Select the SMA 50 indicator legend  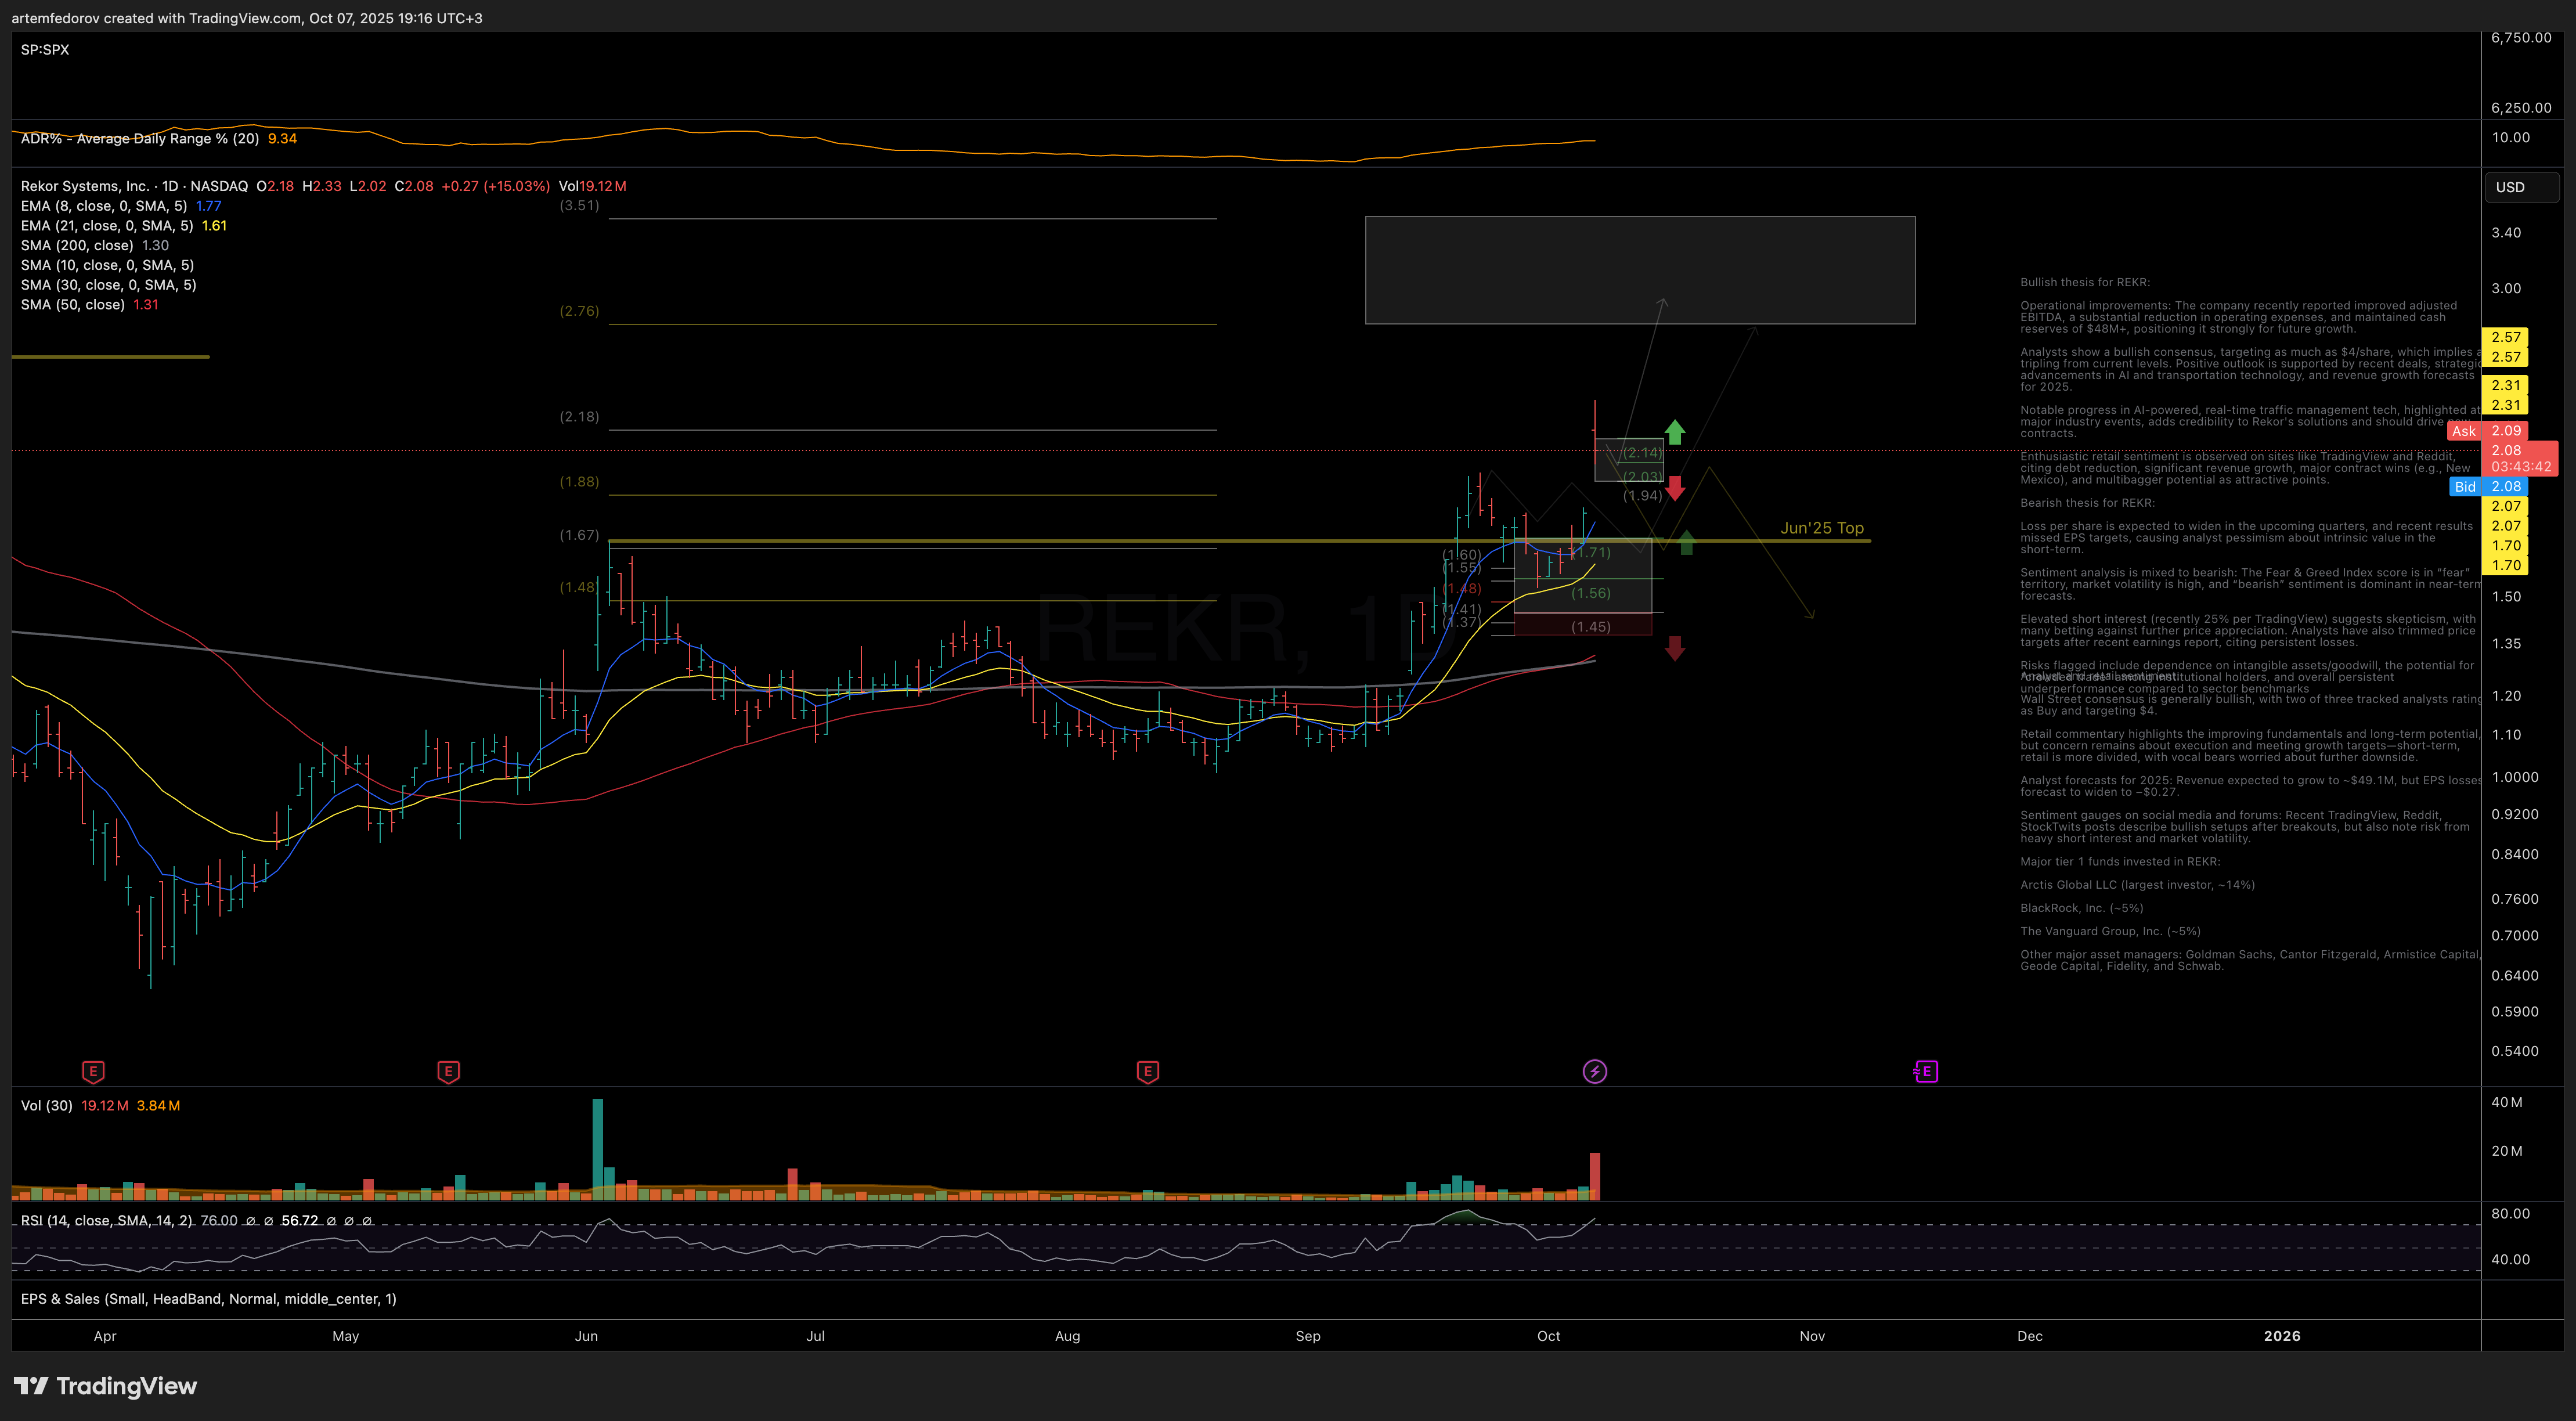point(90,305)
